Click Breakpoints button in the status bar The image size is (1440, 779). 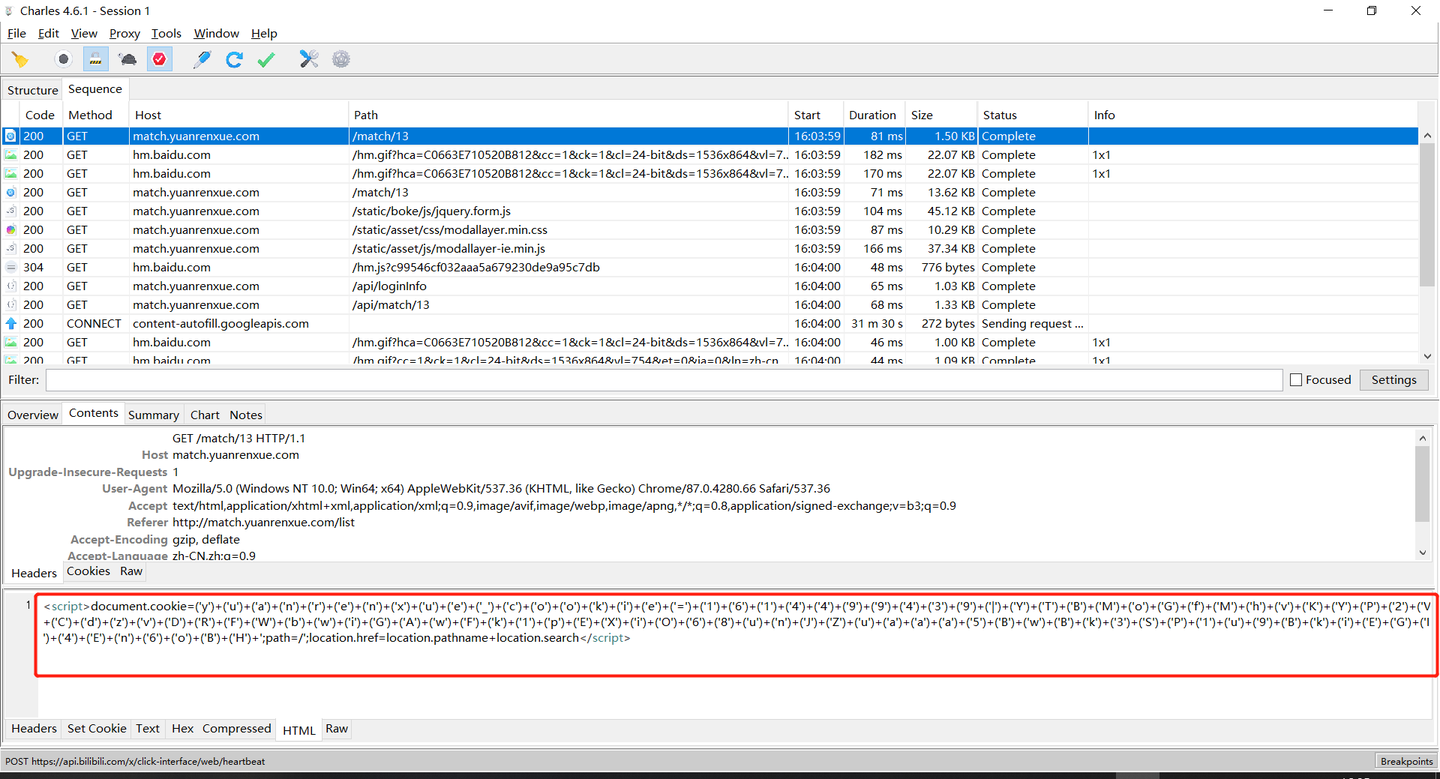coord(1406,762)
